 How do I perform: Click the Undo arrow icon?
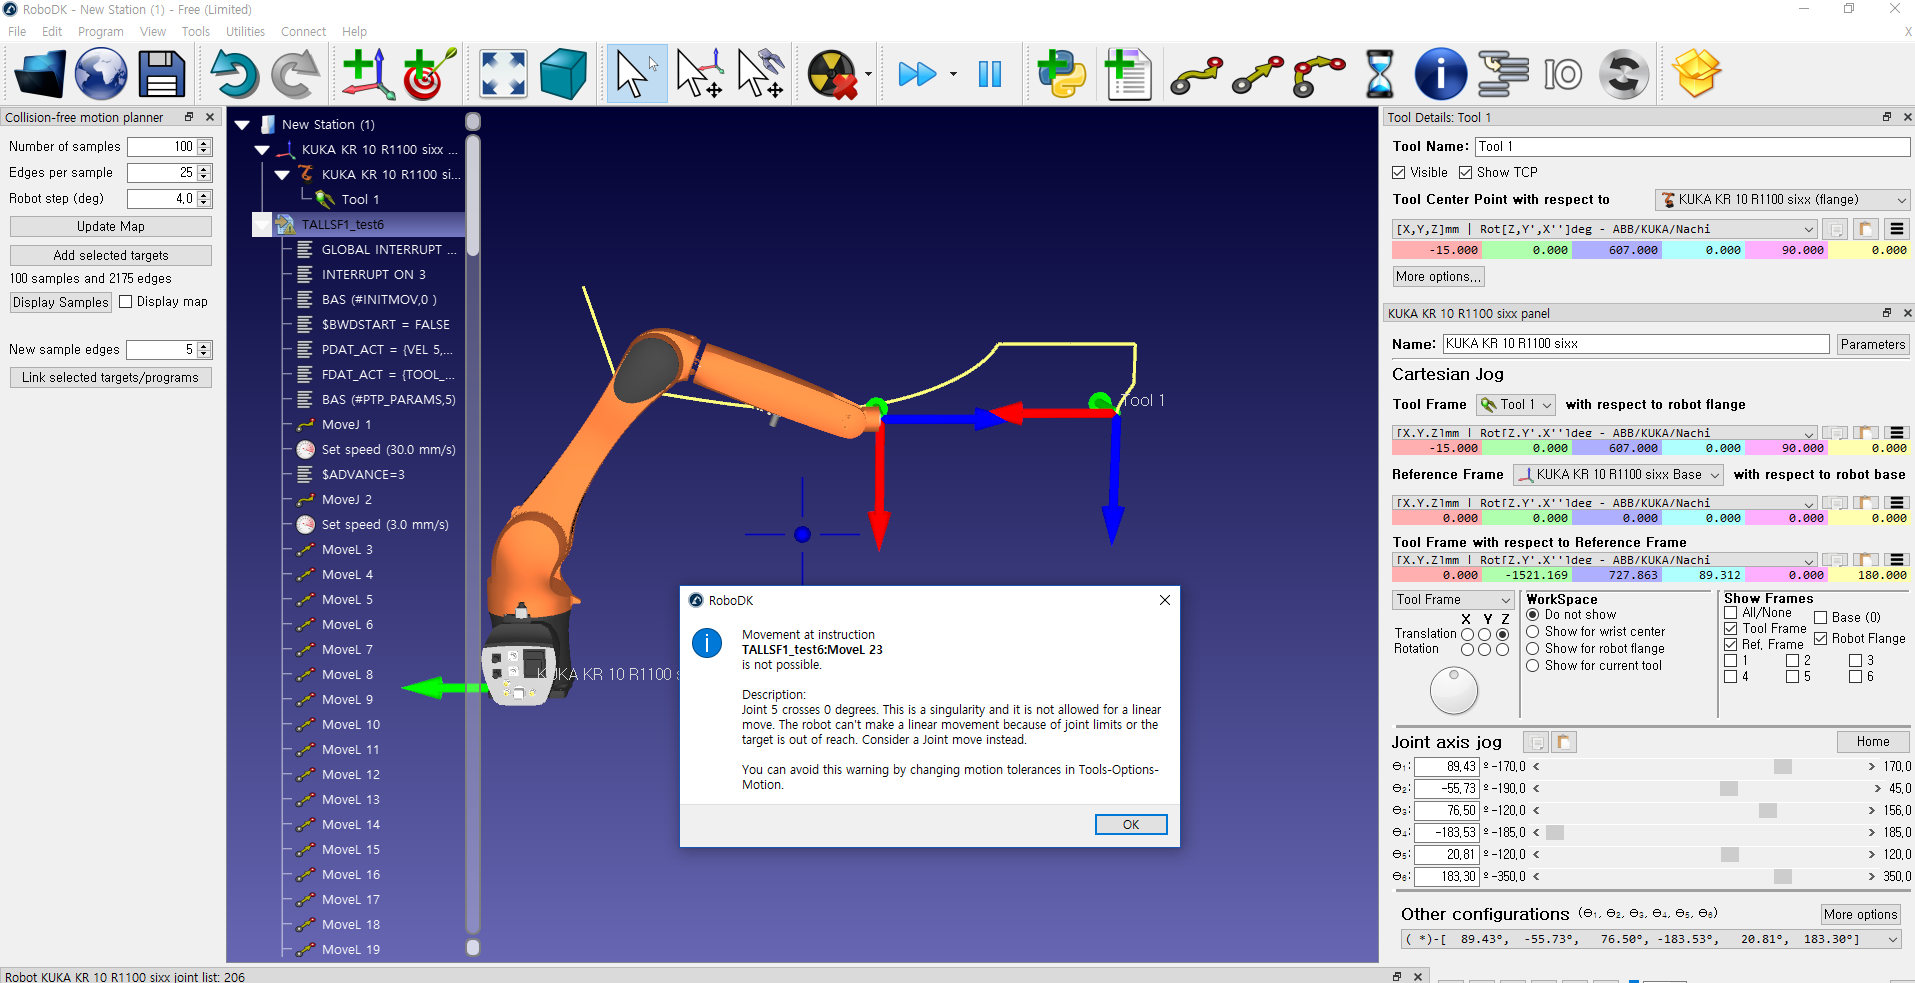pos(234,74)
